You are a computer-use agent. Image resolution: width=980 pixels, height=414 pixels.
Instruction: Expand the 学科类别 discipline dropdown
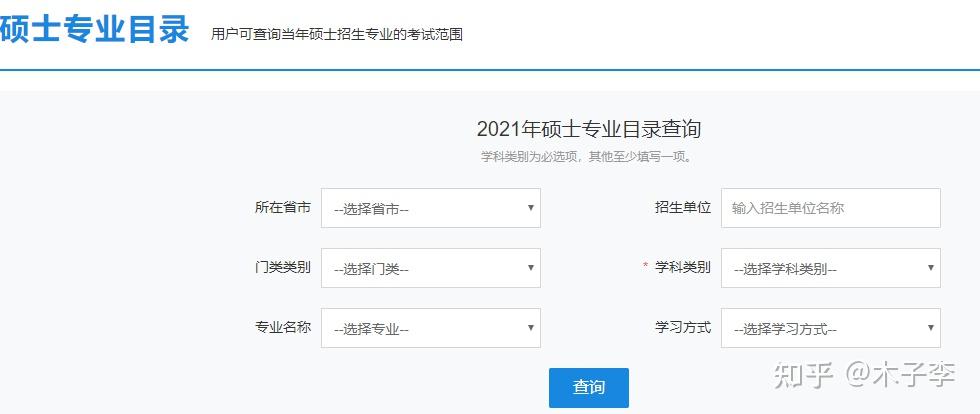click(x=830, y=268)
